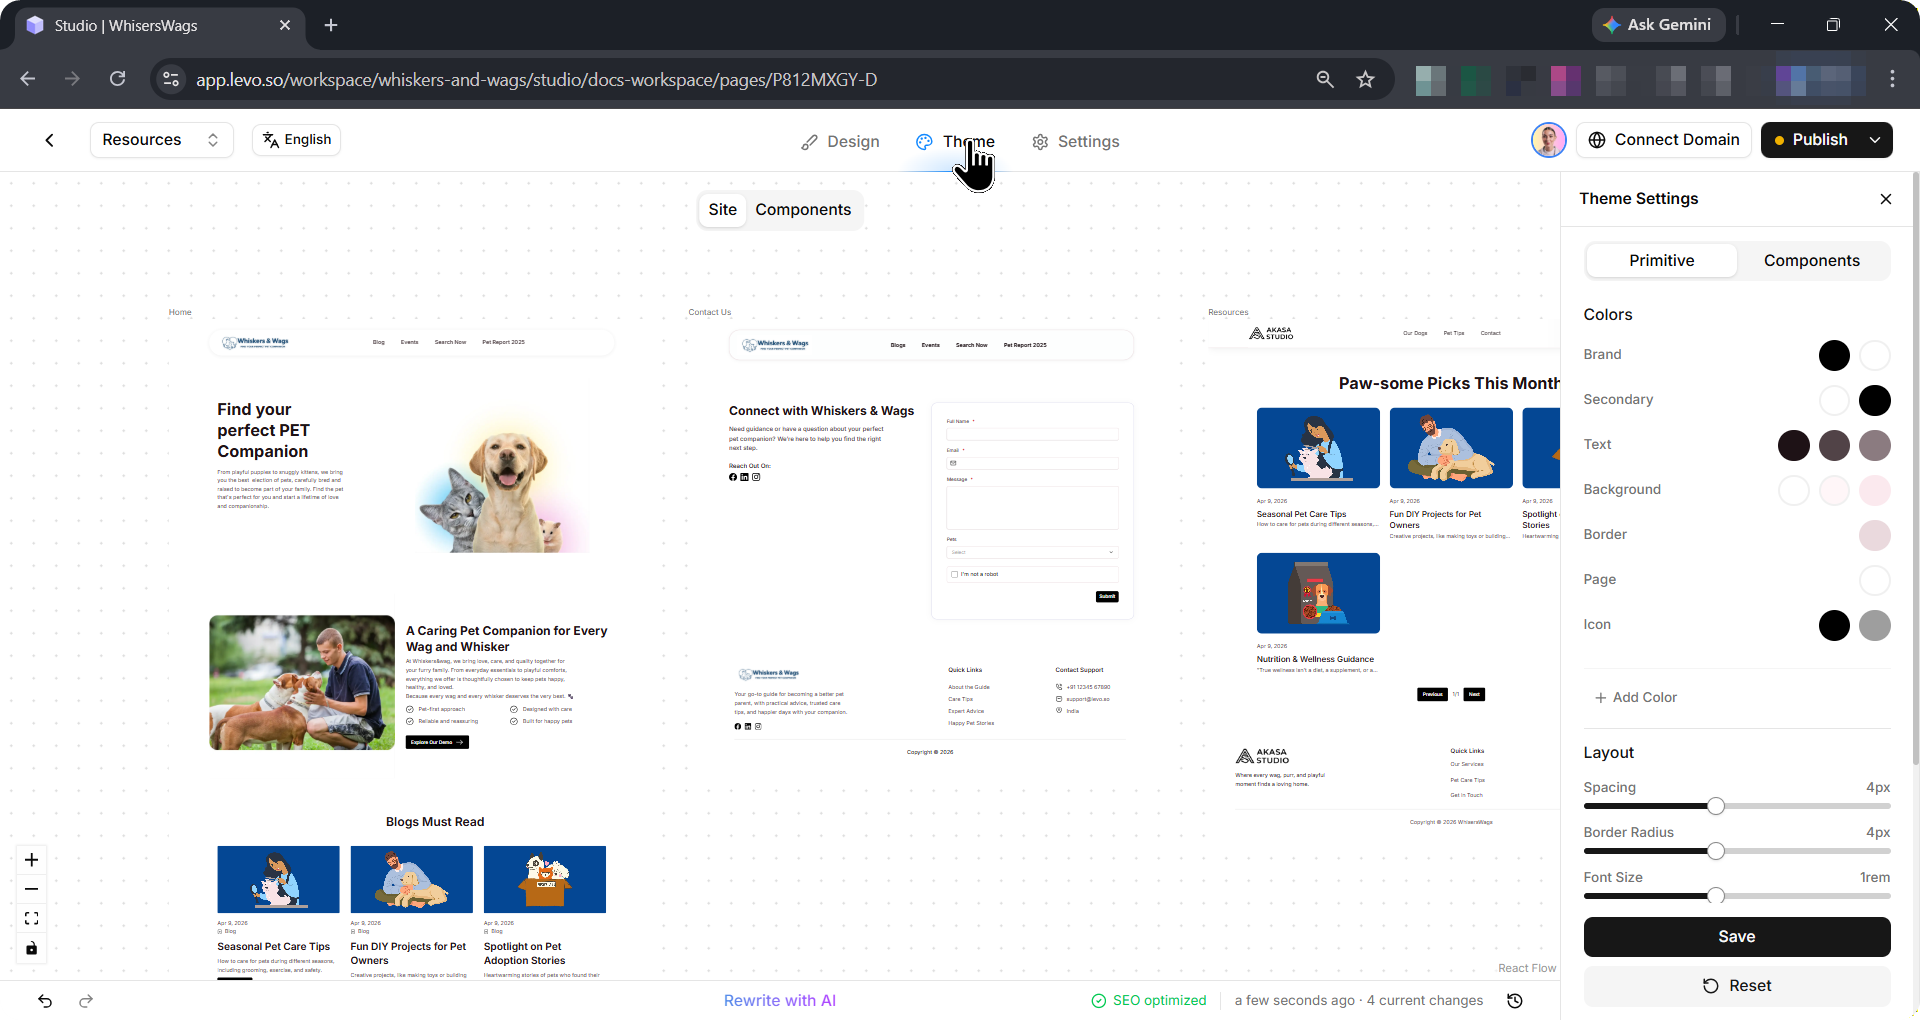Screen dimensions: 1920x1020
Task: Click the back chevron arrow
Action: point(49,140)
